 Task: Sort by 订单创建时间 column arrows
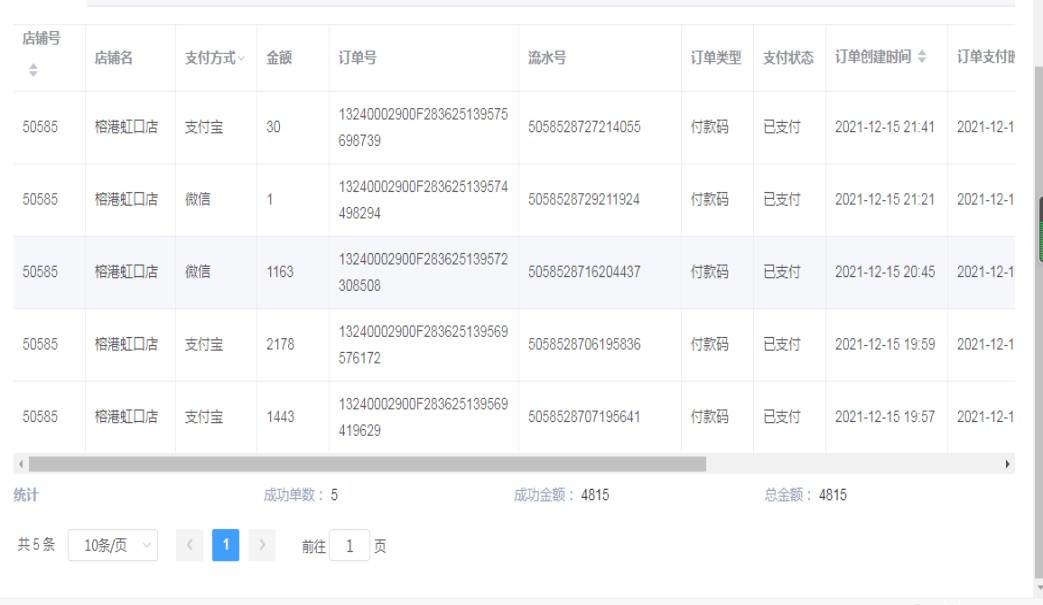tap(922, 58)
